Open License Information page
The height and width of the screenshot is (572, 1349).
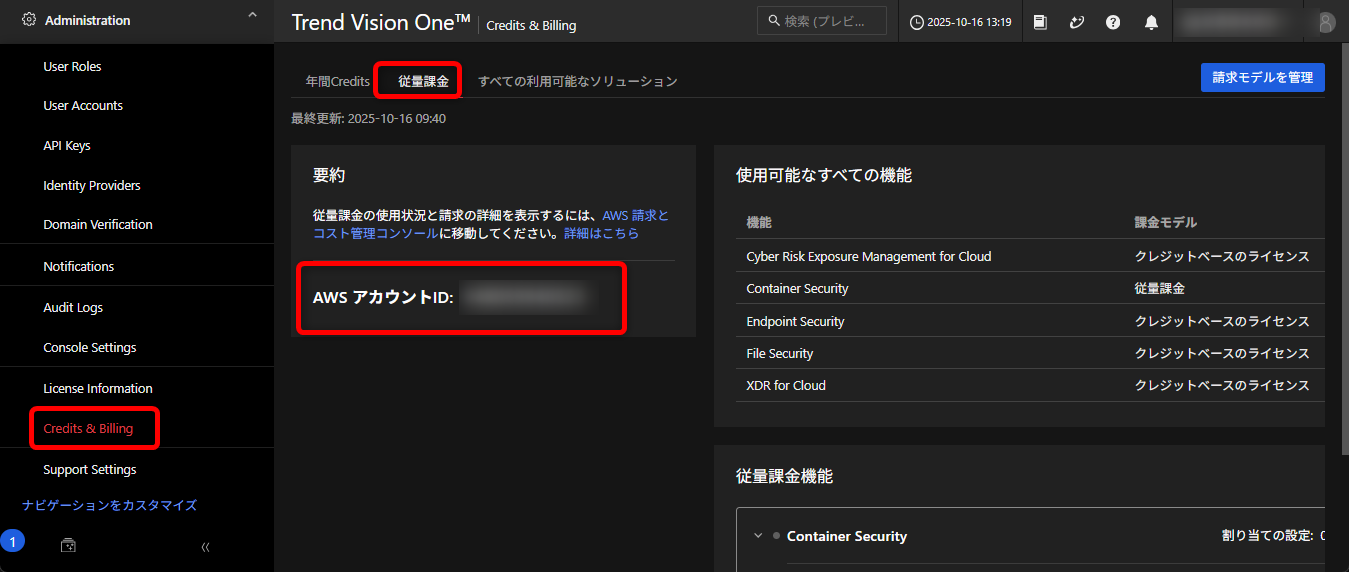point(98,388)
